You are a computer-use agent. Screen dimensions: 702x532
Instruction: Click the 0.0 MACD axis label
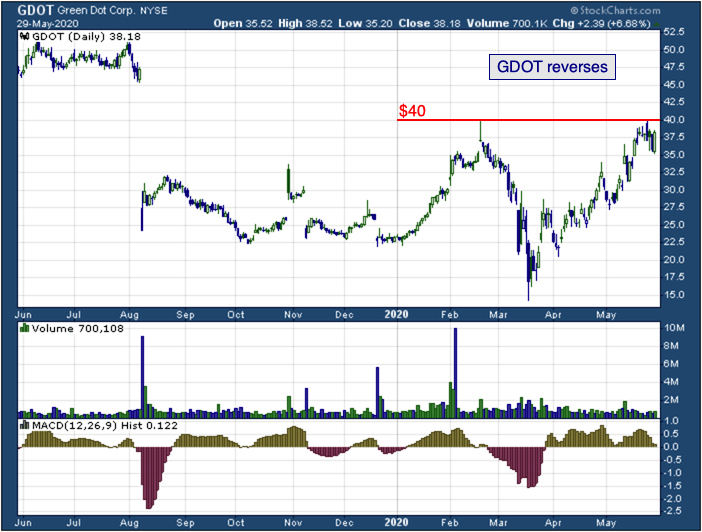pos(672,447)
